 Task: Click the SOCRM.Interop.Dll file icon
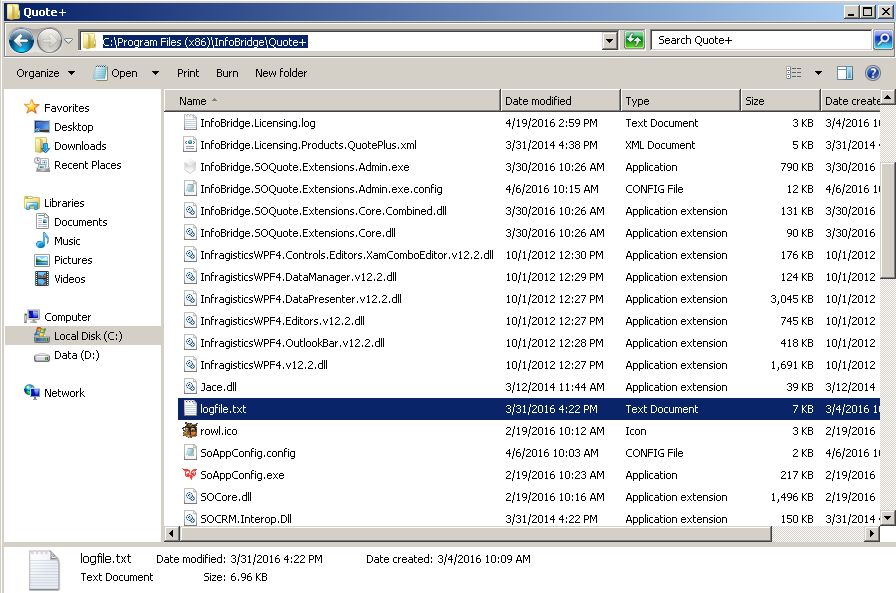tap(190, 519)
